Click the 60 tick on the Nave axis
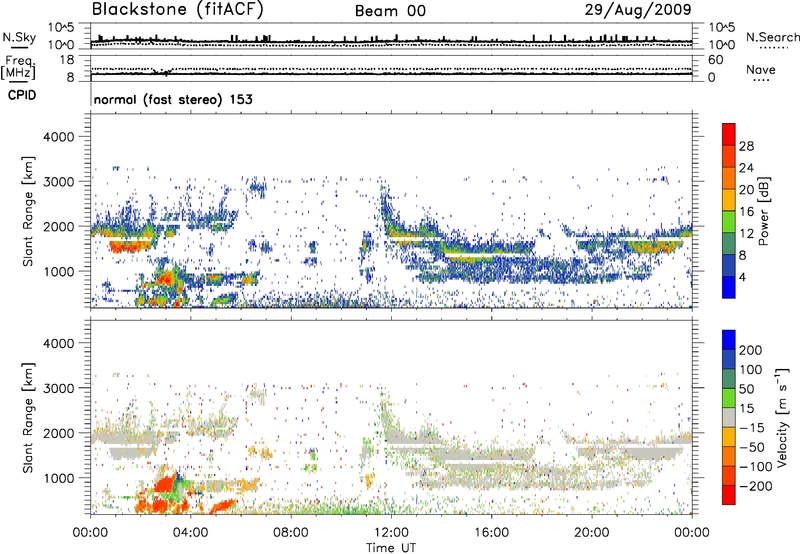Screen dimensions: 800x554 tap(715, 60)
